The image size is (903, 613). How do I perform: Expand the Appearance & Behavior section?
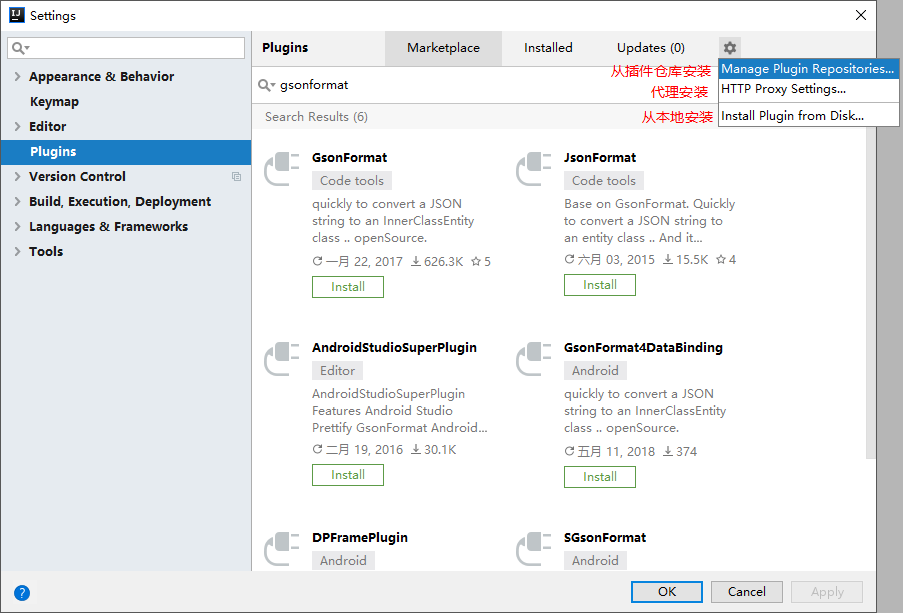pos(18,77)
